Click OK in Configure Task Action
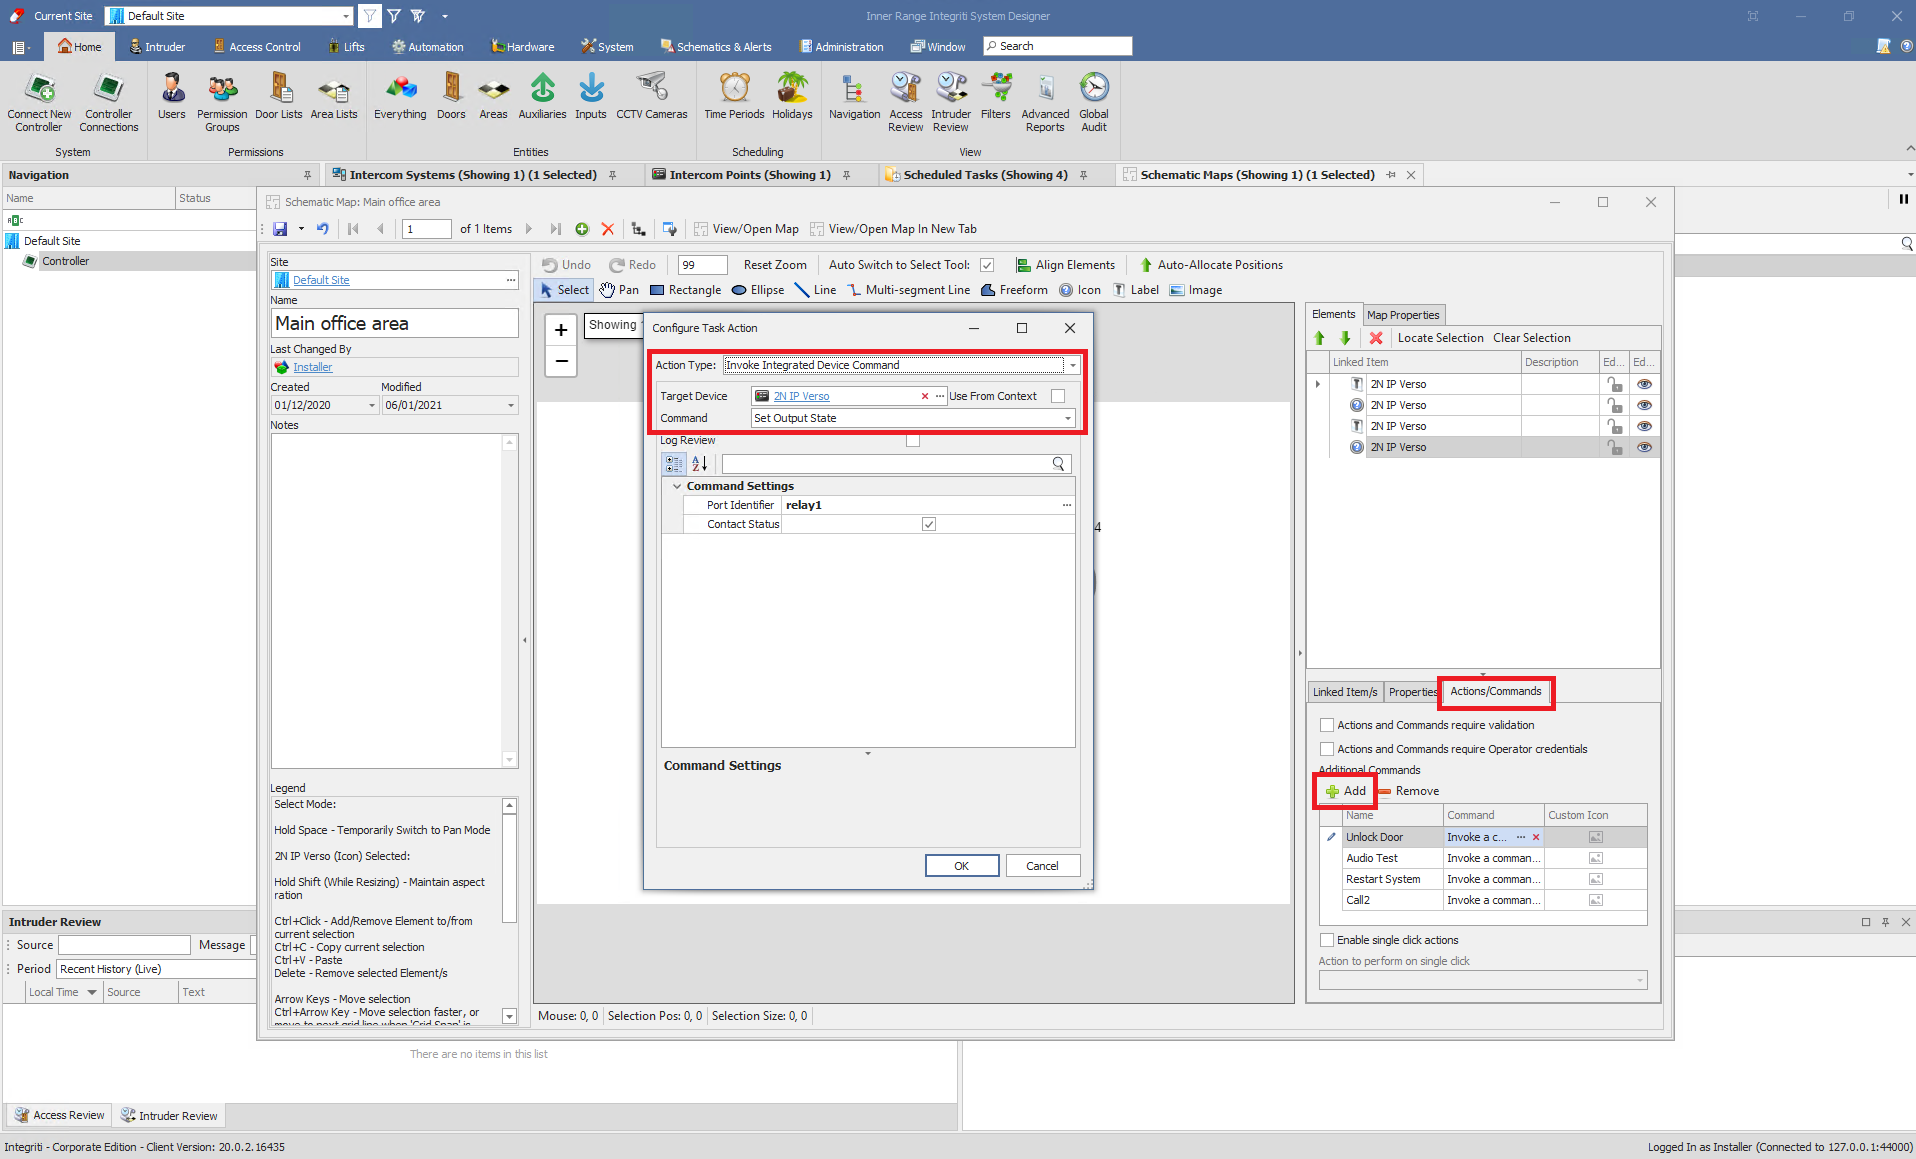The width and height of the screenshot is (1916, 1159). (x=961, y=866)
